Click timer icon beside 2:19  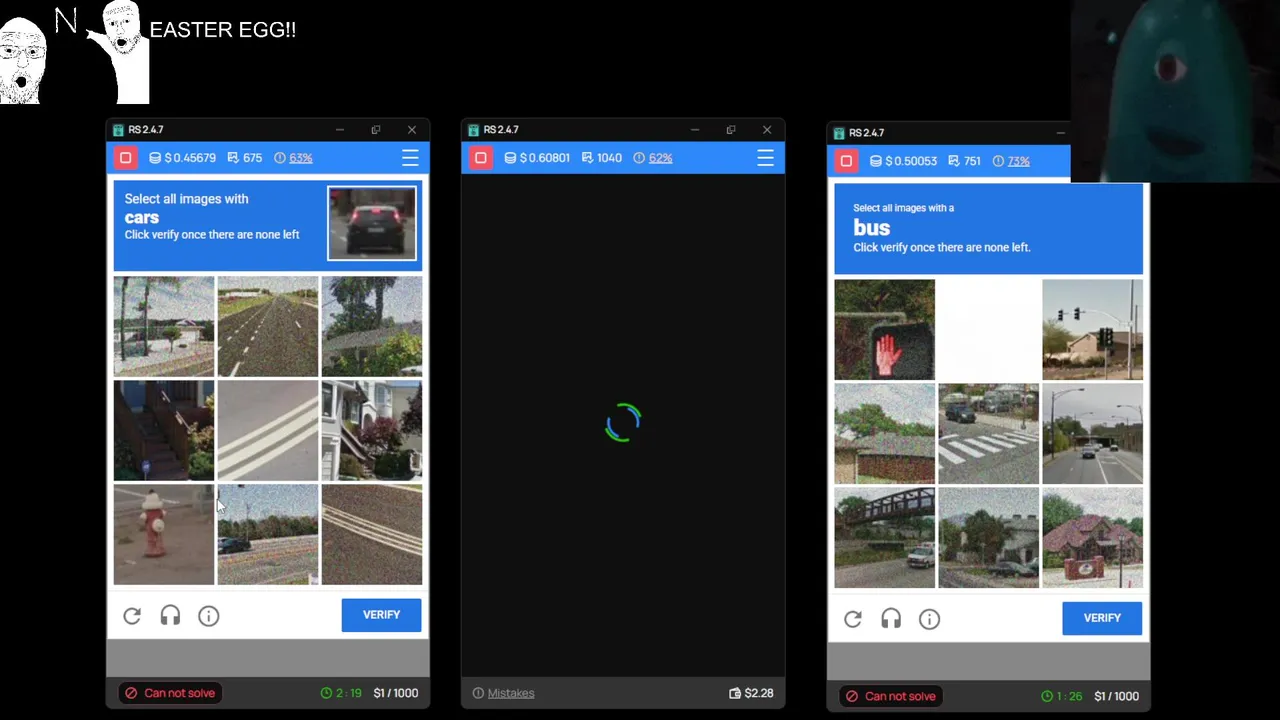tap(326, 693)
